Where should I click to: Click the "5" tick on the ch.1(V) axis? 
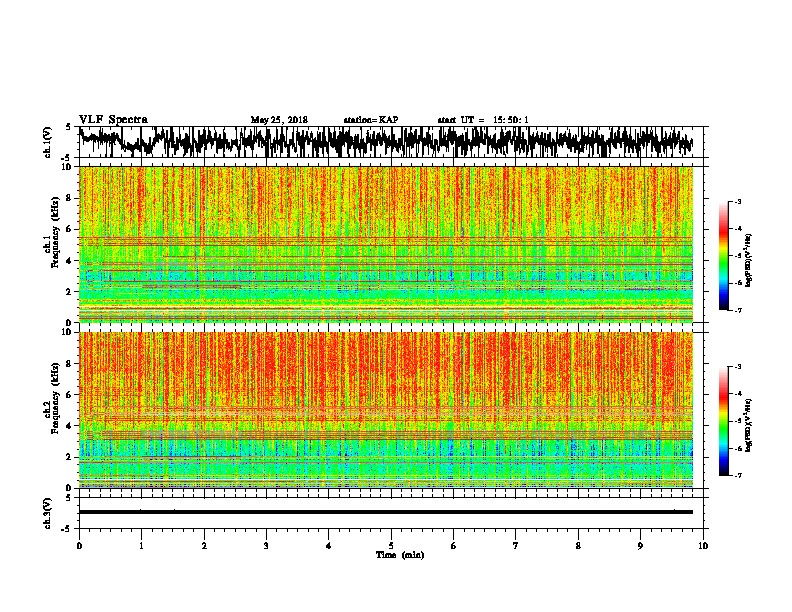point(69,127)
